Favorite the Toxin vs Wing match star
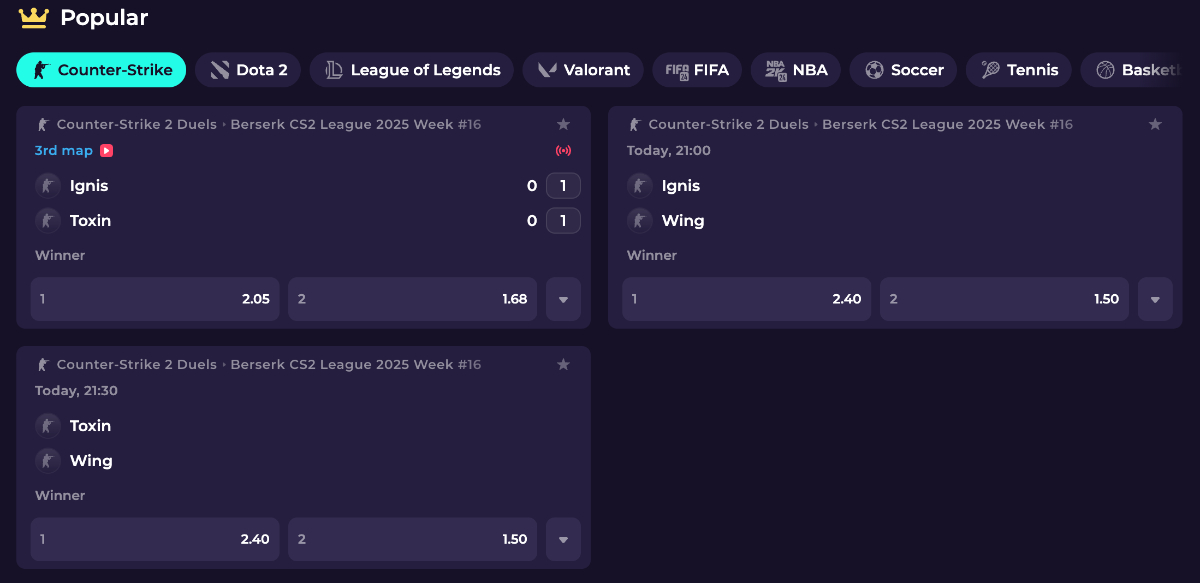 point(563,364)
